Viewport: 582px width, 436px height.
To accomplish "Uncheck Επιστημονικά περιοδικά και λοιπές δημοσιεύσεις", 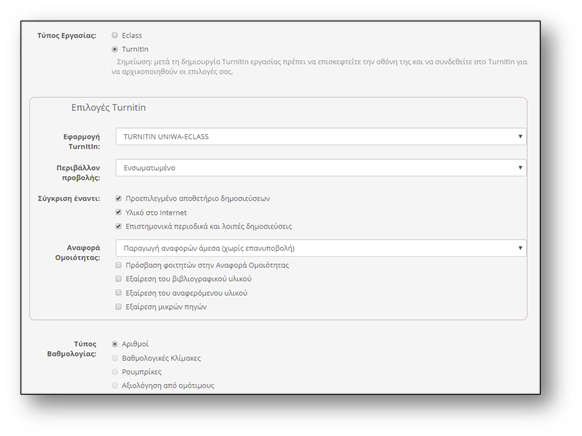I will pos(118,226).
